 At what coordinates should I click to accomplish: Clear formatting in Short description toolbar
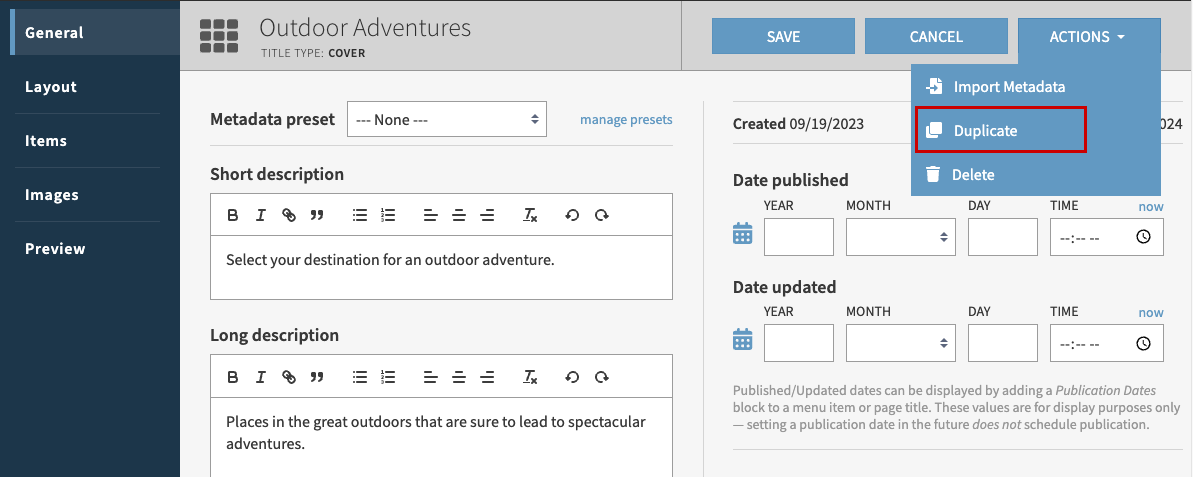coord(531,215)
